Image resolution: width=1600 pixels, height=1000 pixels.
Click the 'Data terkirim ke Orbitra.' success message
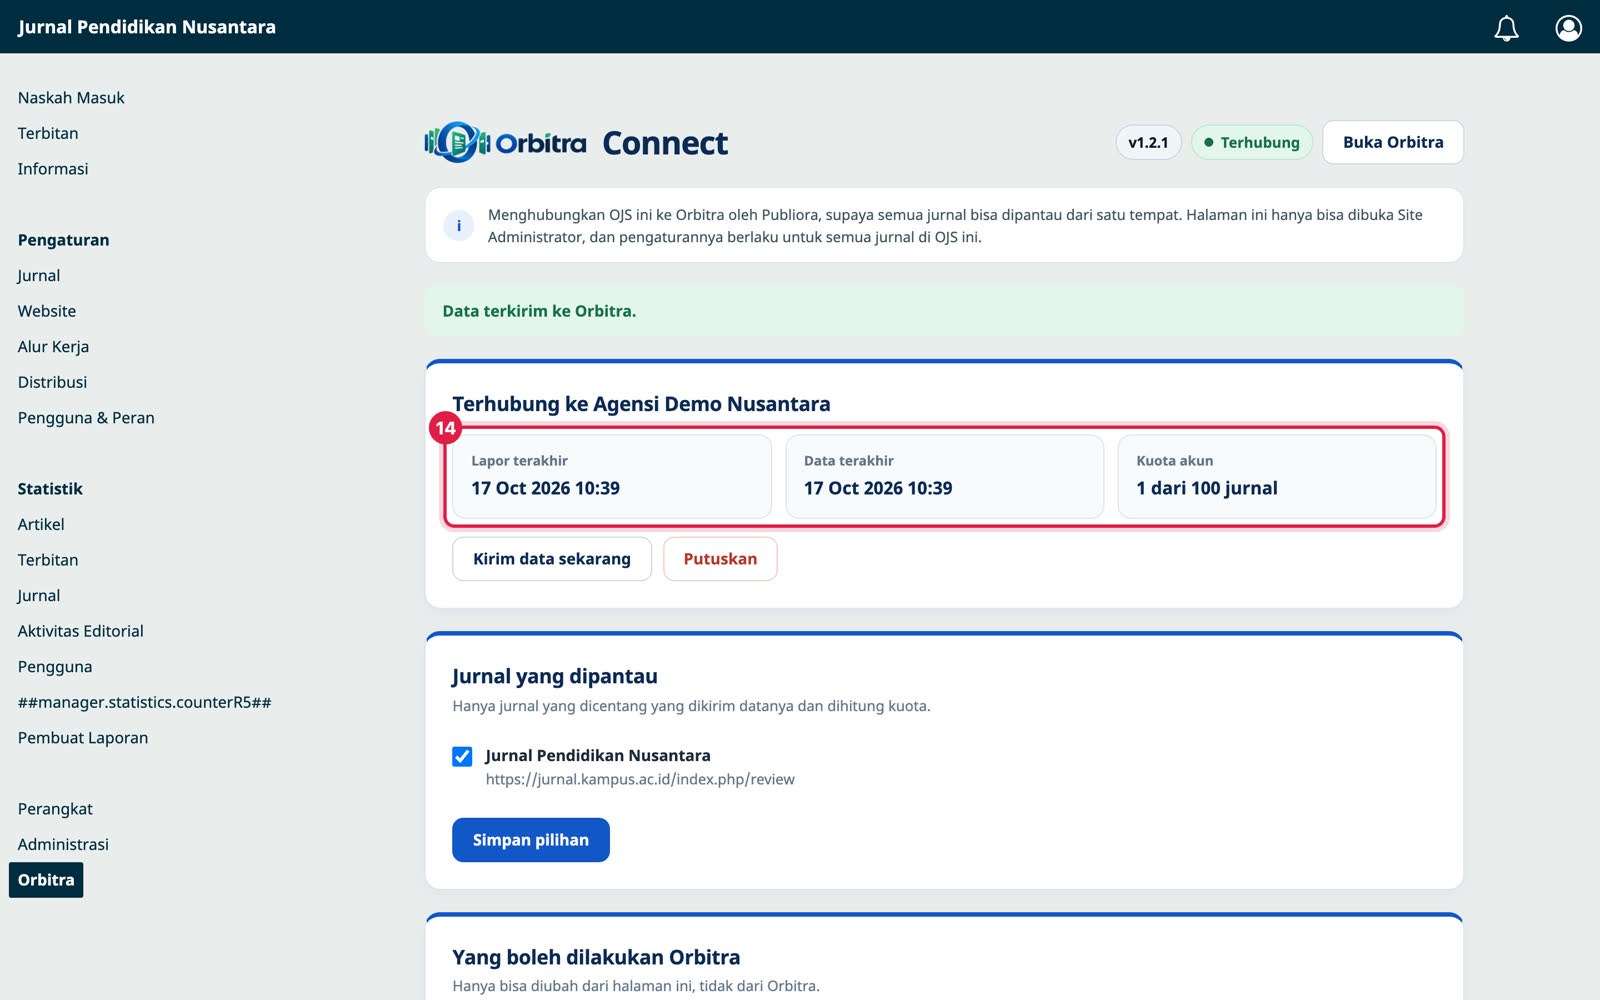pyautogui.click(x=539, y=311)
